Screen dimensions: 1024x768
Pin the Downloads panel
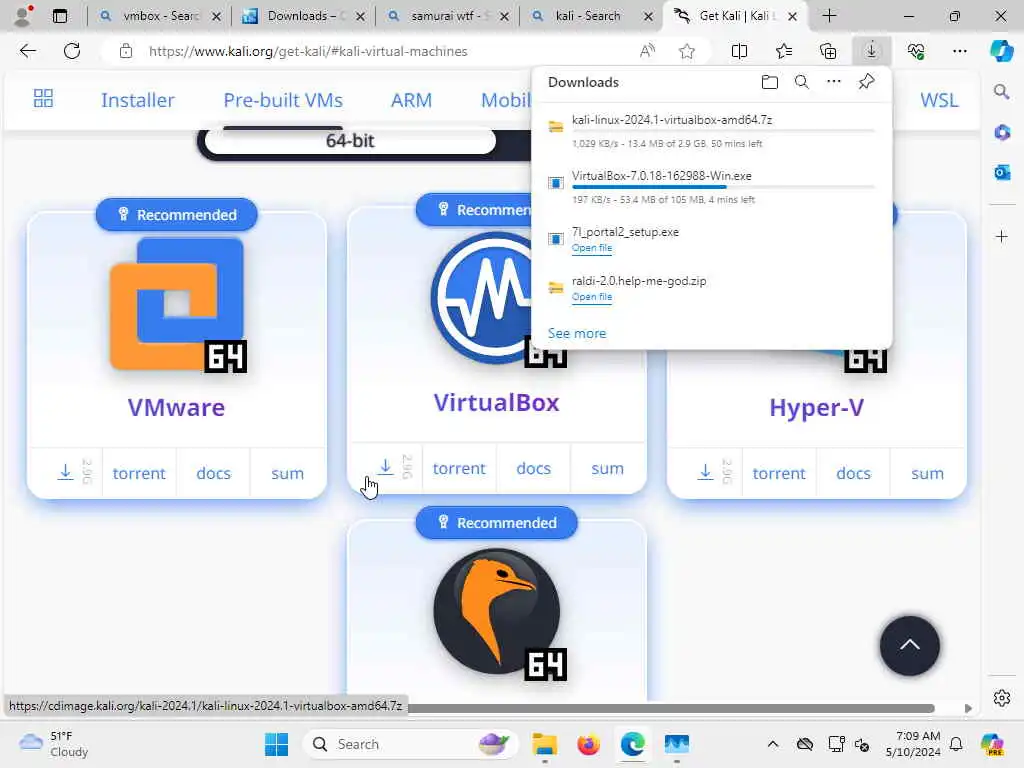[x=867, y=82]
